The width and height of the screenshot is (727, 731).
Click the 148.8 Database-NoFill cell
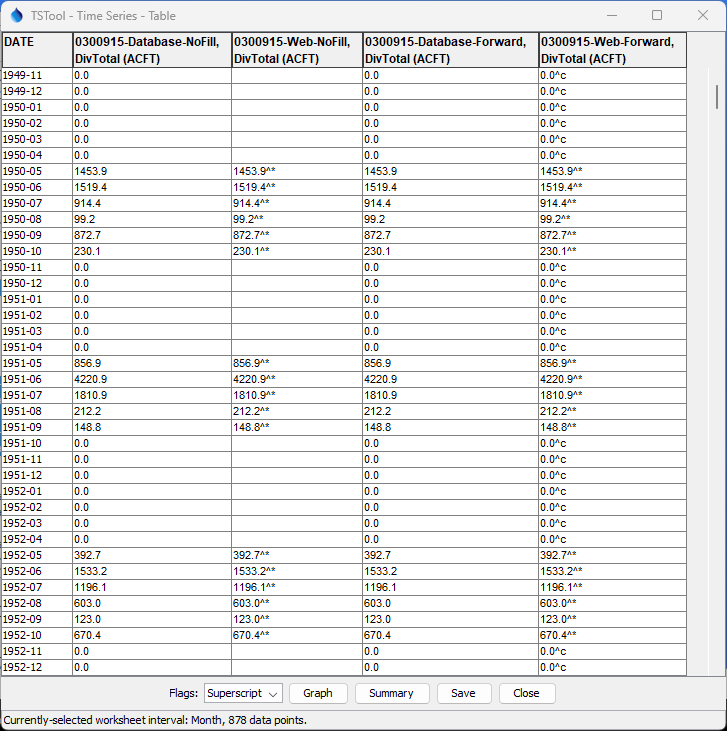coord(152,428)
